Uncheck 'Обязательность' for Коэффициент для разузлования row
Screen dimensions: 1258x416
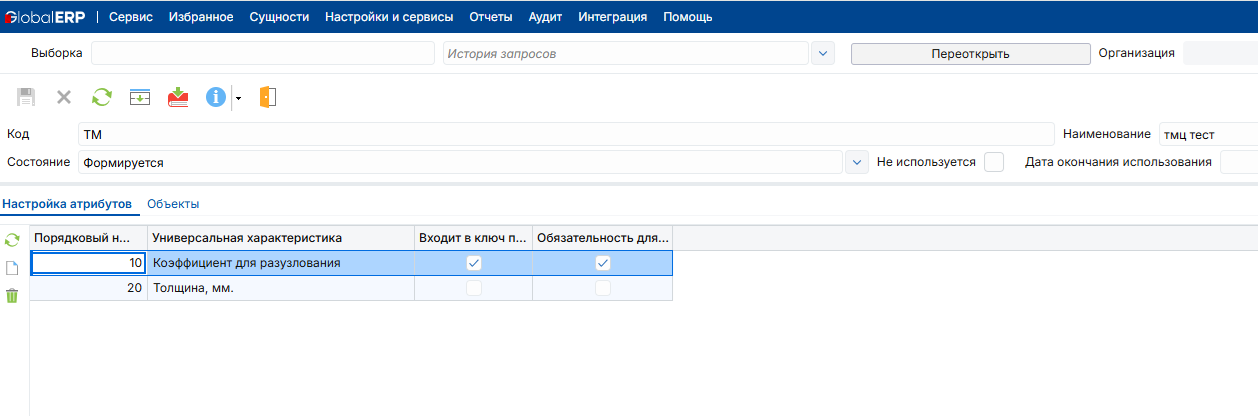point(603,263)
